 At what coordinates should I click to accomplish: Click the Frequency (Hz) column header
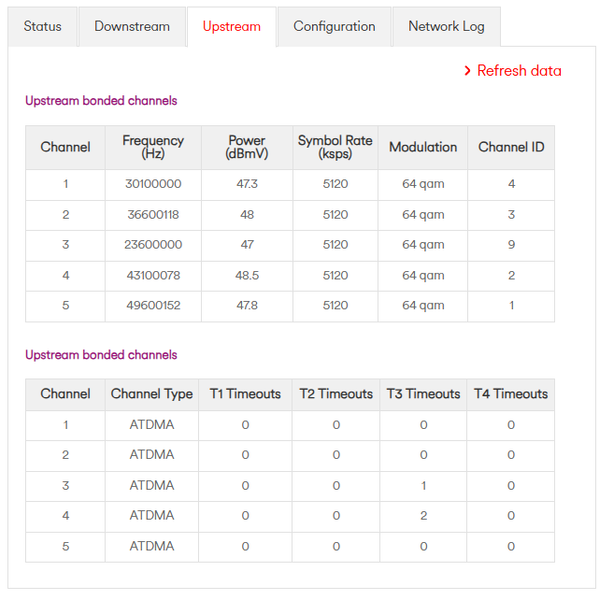(153, 147)
